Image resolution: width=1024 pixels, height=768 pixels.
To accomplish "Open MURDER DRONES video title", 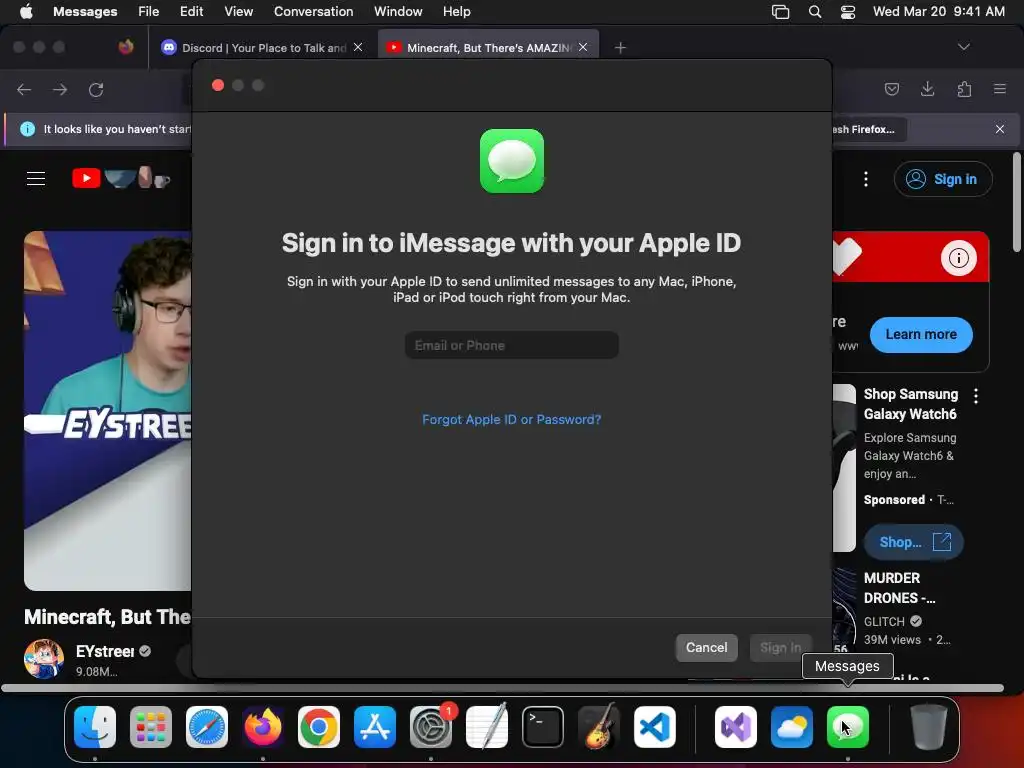I will (899, 588).
